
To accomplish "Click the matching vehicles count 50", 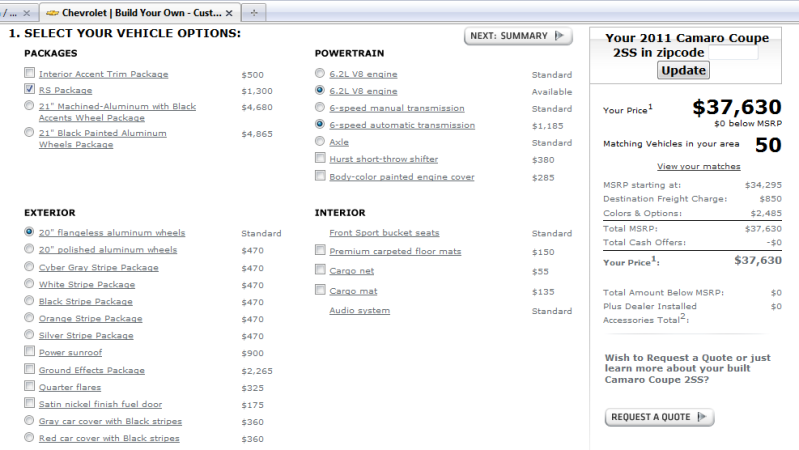I will (768, 145).
